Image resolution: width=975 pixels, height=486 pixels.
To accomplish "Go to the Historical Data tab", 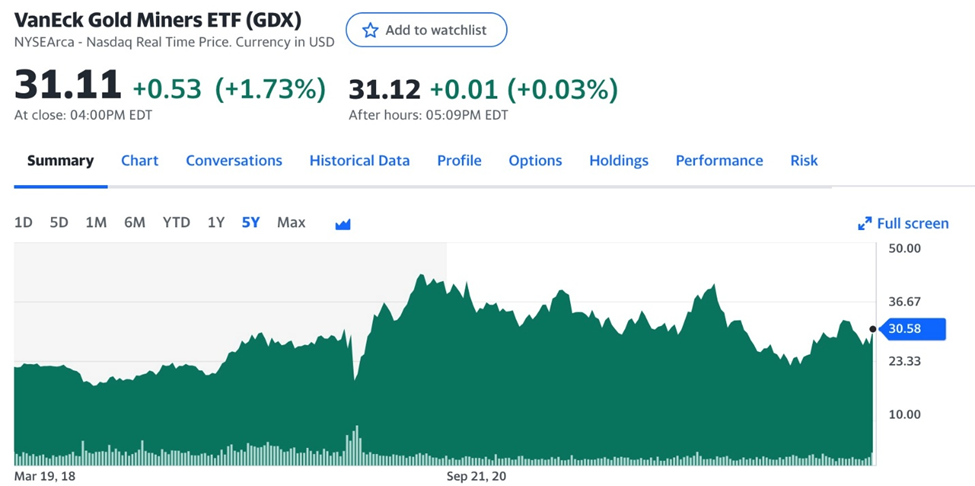I will point(360,160).
